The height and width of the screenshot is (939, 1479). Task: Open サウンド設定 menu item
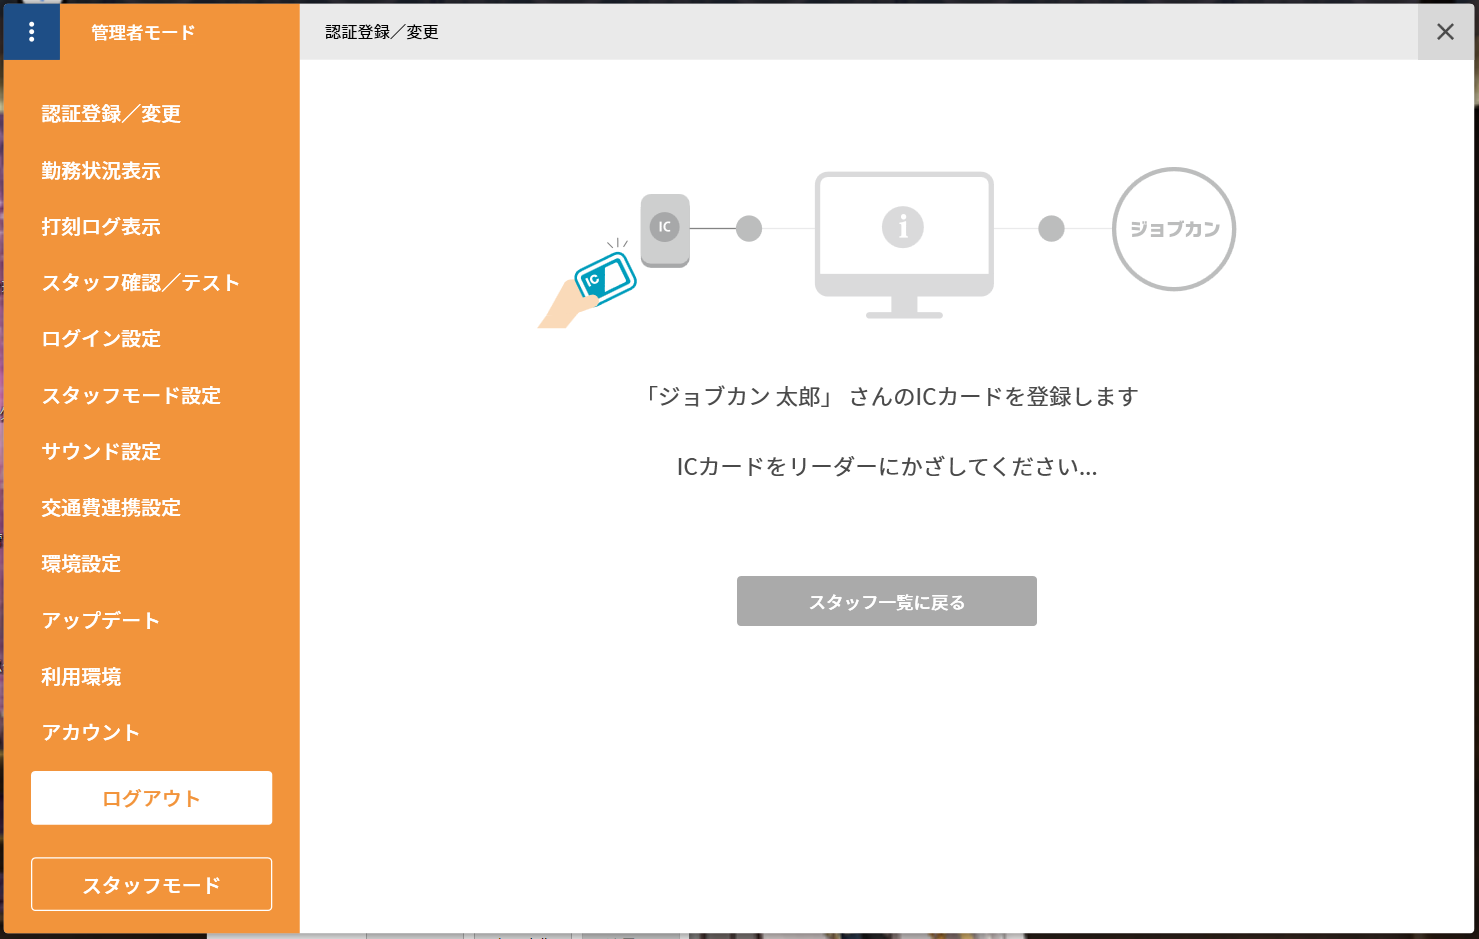(x=101, y=452)
